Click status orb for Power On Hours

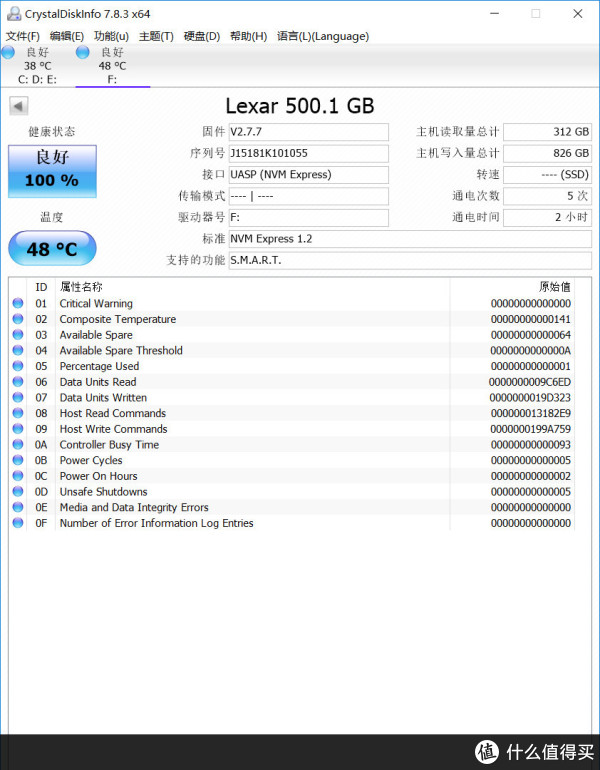tap(18, 476)
